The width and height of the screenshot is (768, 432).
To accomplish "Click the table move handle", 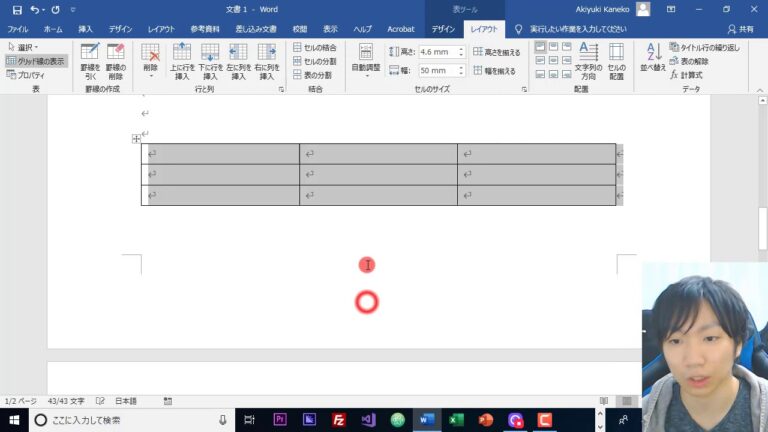I will pos(136,139).
